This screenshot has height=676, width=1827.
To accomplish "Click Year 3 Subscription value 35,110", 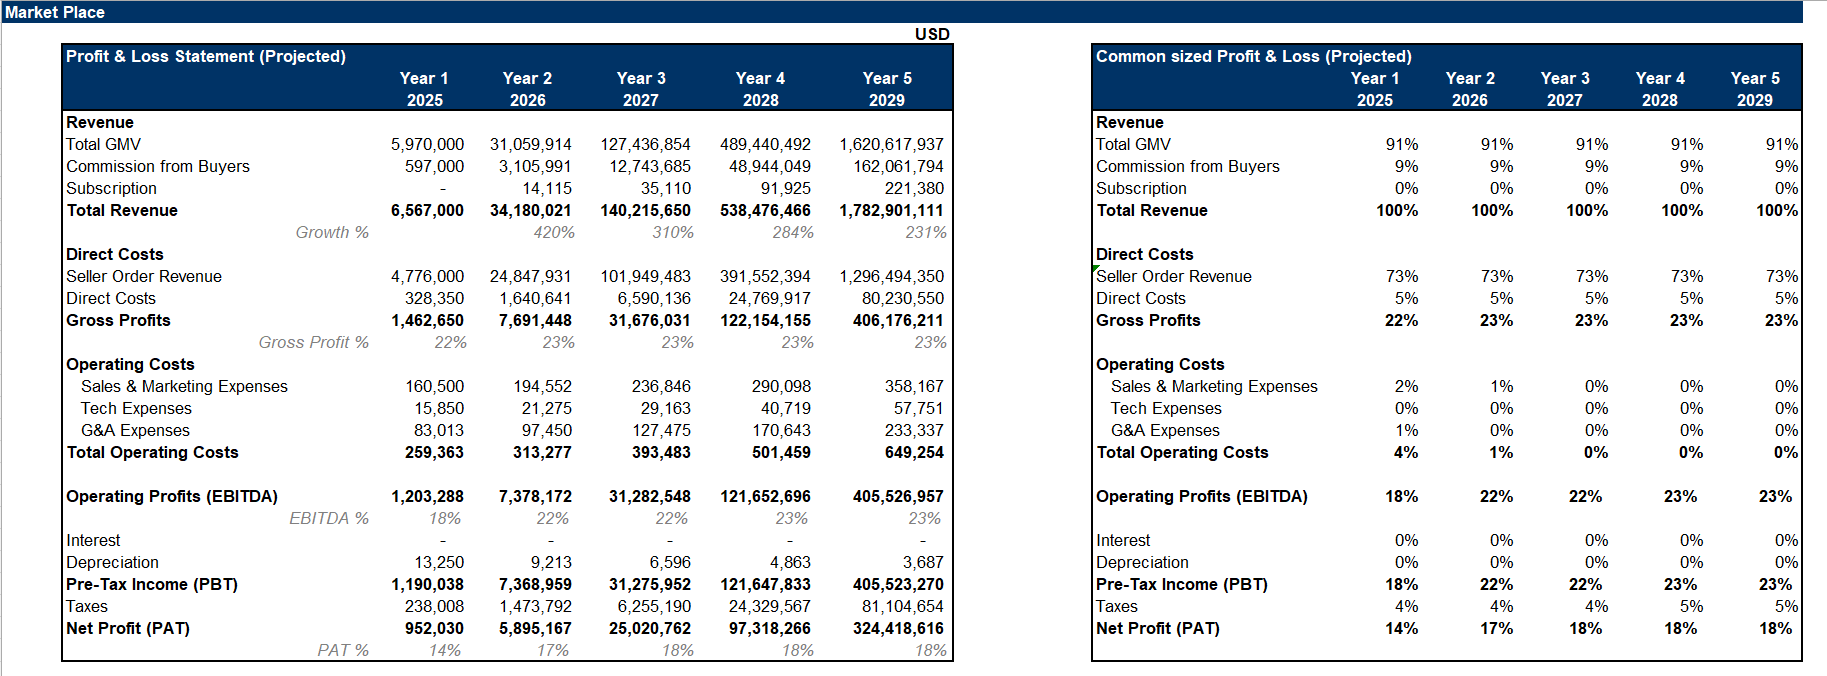I will point(665,188).
